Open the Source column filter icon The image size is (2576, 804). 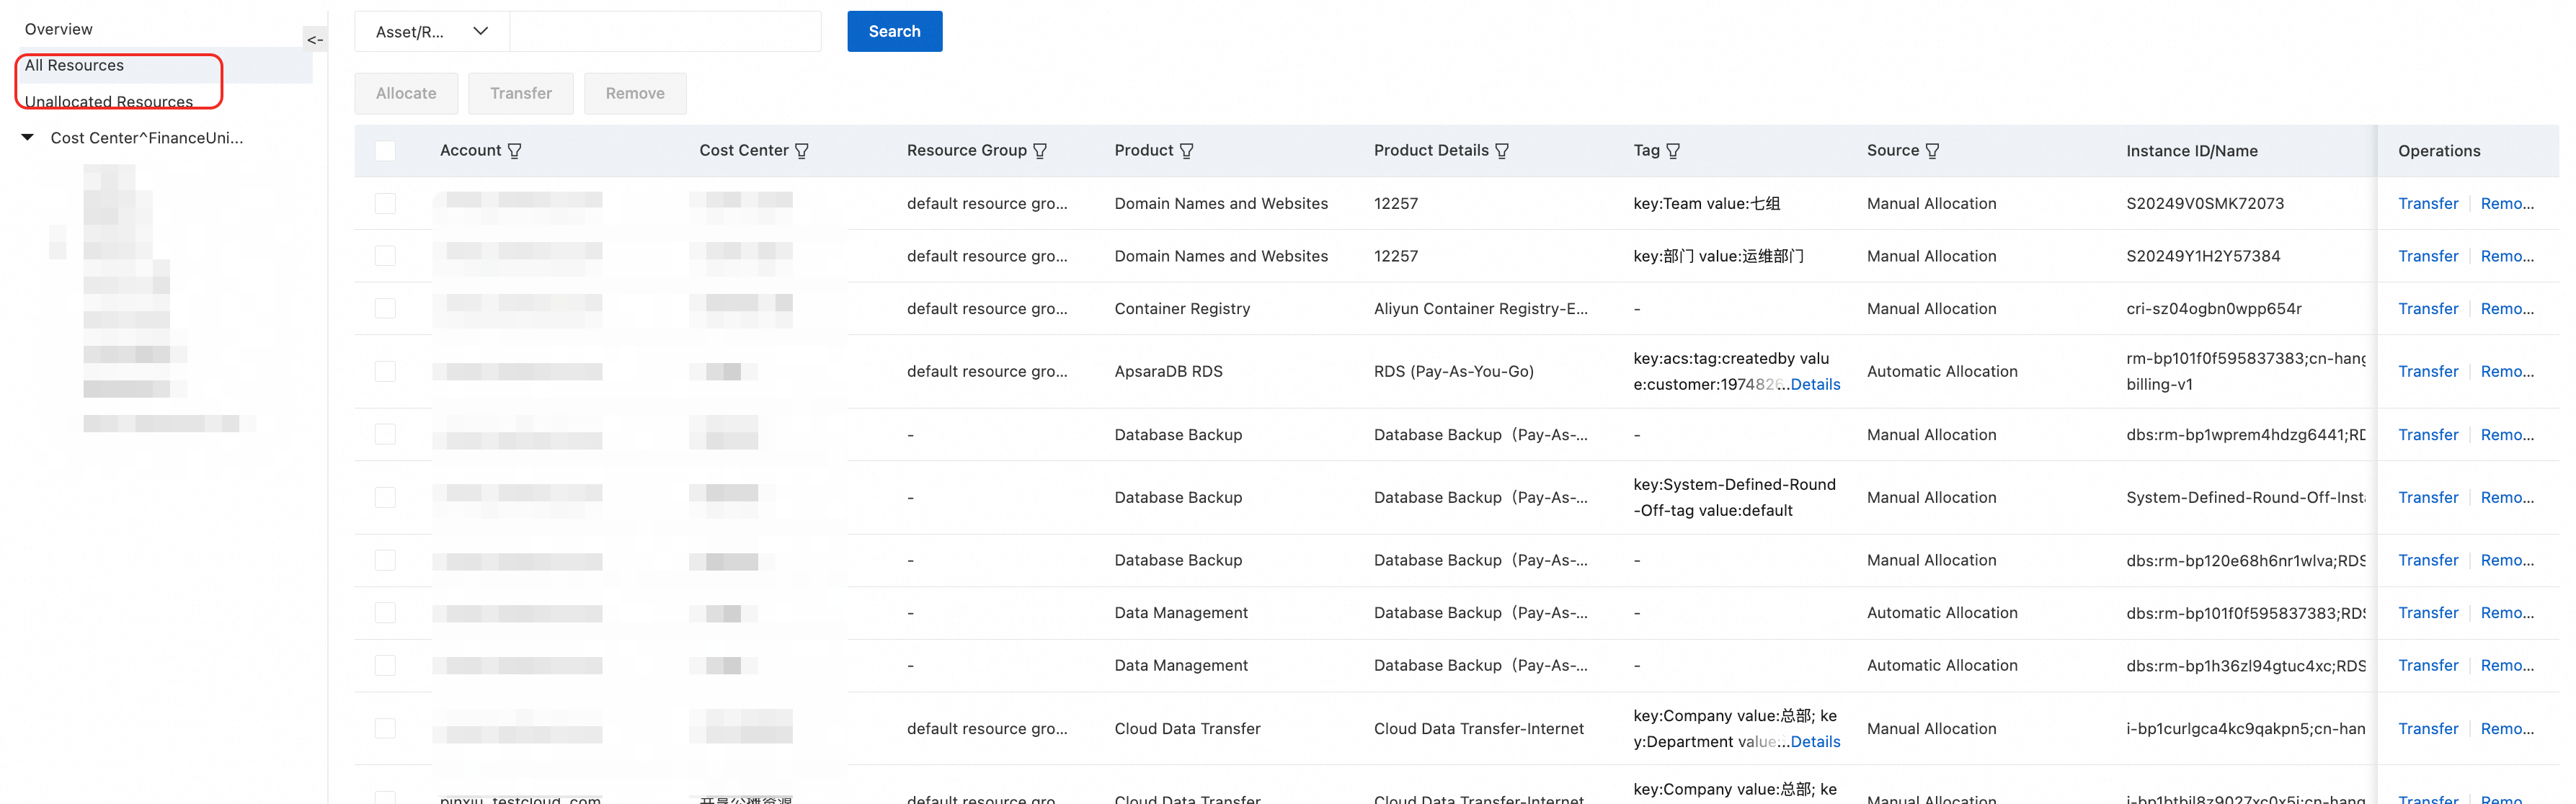tap(1932, 151)
